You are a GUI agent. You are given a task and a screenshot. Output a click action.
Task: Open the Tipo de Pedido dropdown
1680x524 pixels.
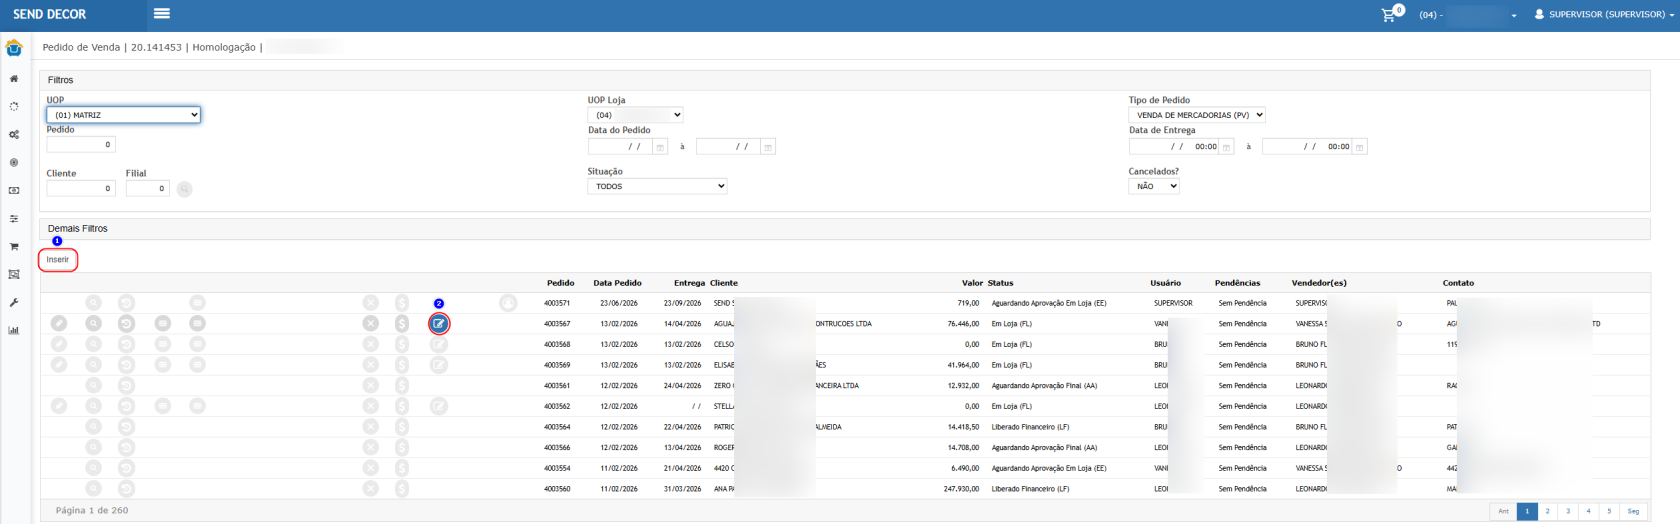click(1197, 115)
